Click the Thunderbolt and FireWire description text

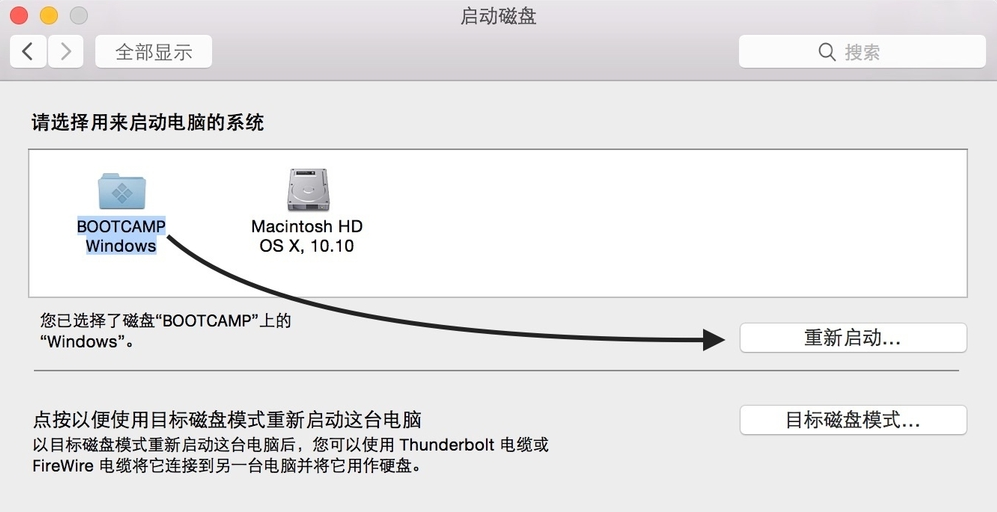point(290,455)
